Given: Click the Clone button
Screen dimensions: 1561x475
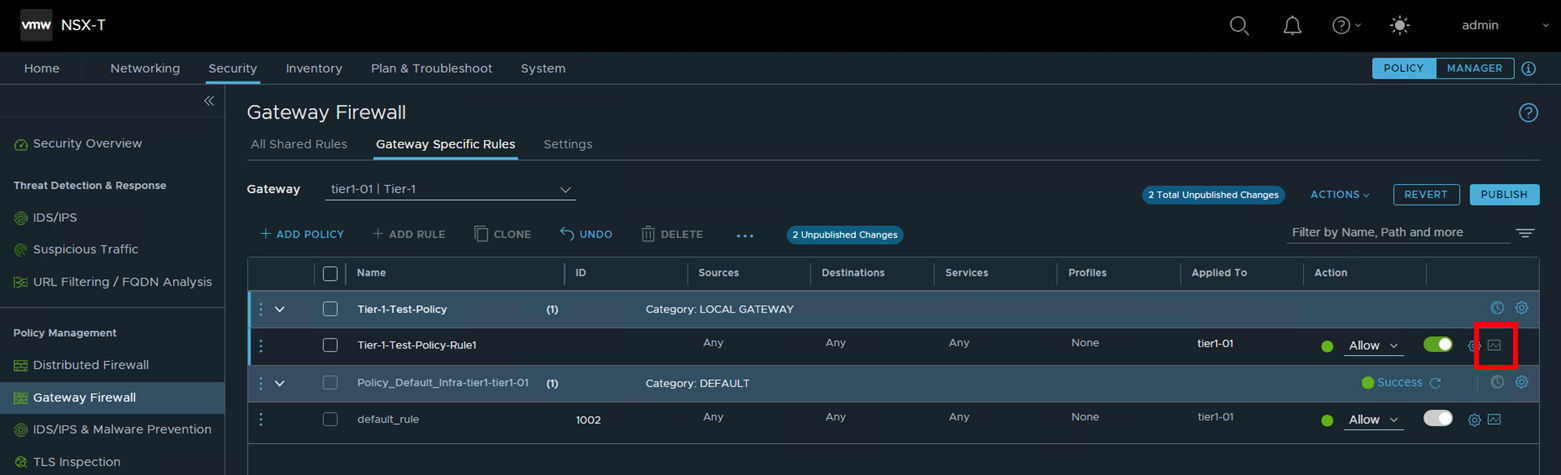Looking at the screenshot, I should (503, 234).
